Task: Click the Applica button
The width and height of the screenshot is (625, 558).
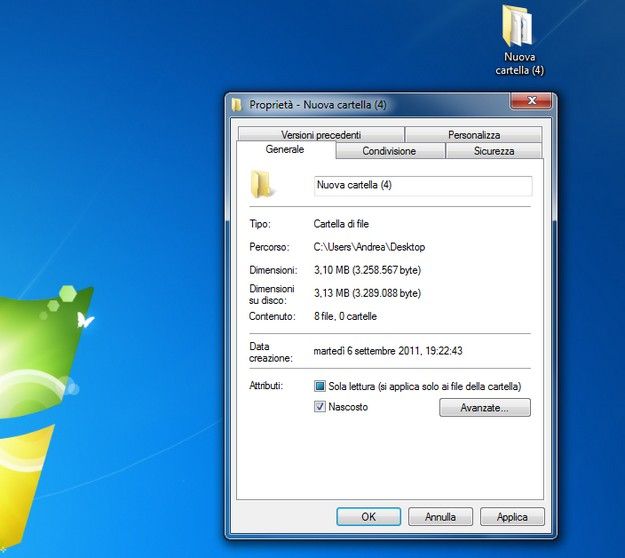Action: coord(512,517)
